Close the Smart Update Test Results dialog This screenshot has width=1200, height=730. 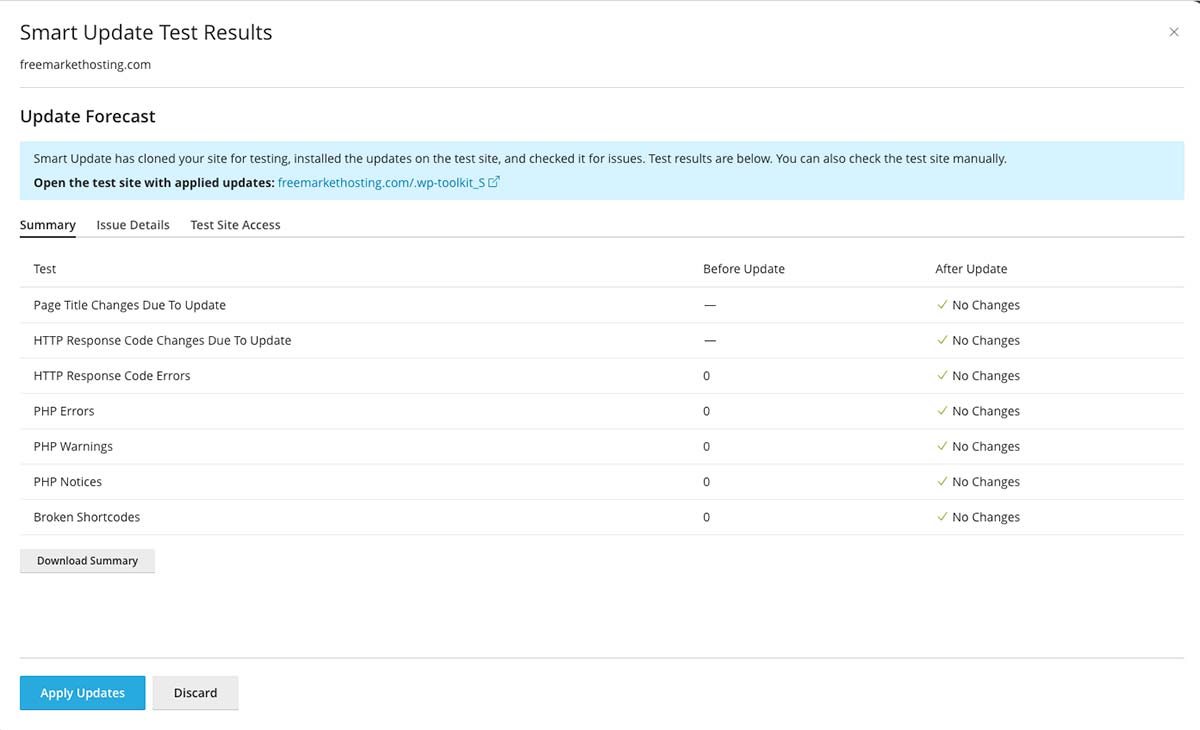[x=1174, y=32]
